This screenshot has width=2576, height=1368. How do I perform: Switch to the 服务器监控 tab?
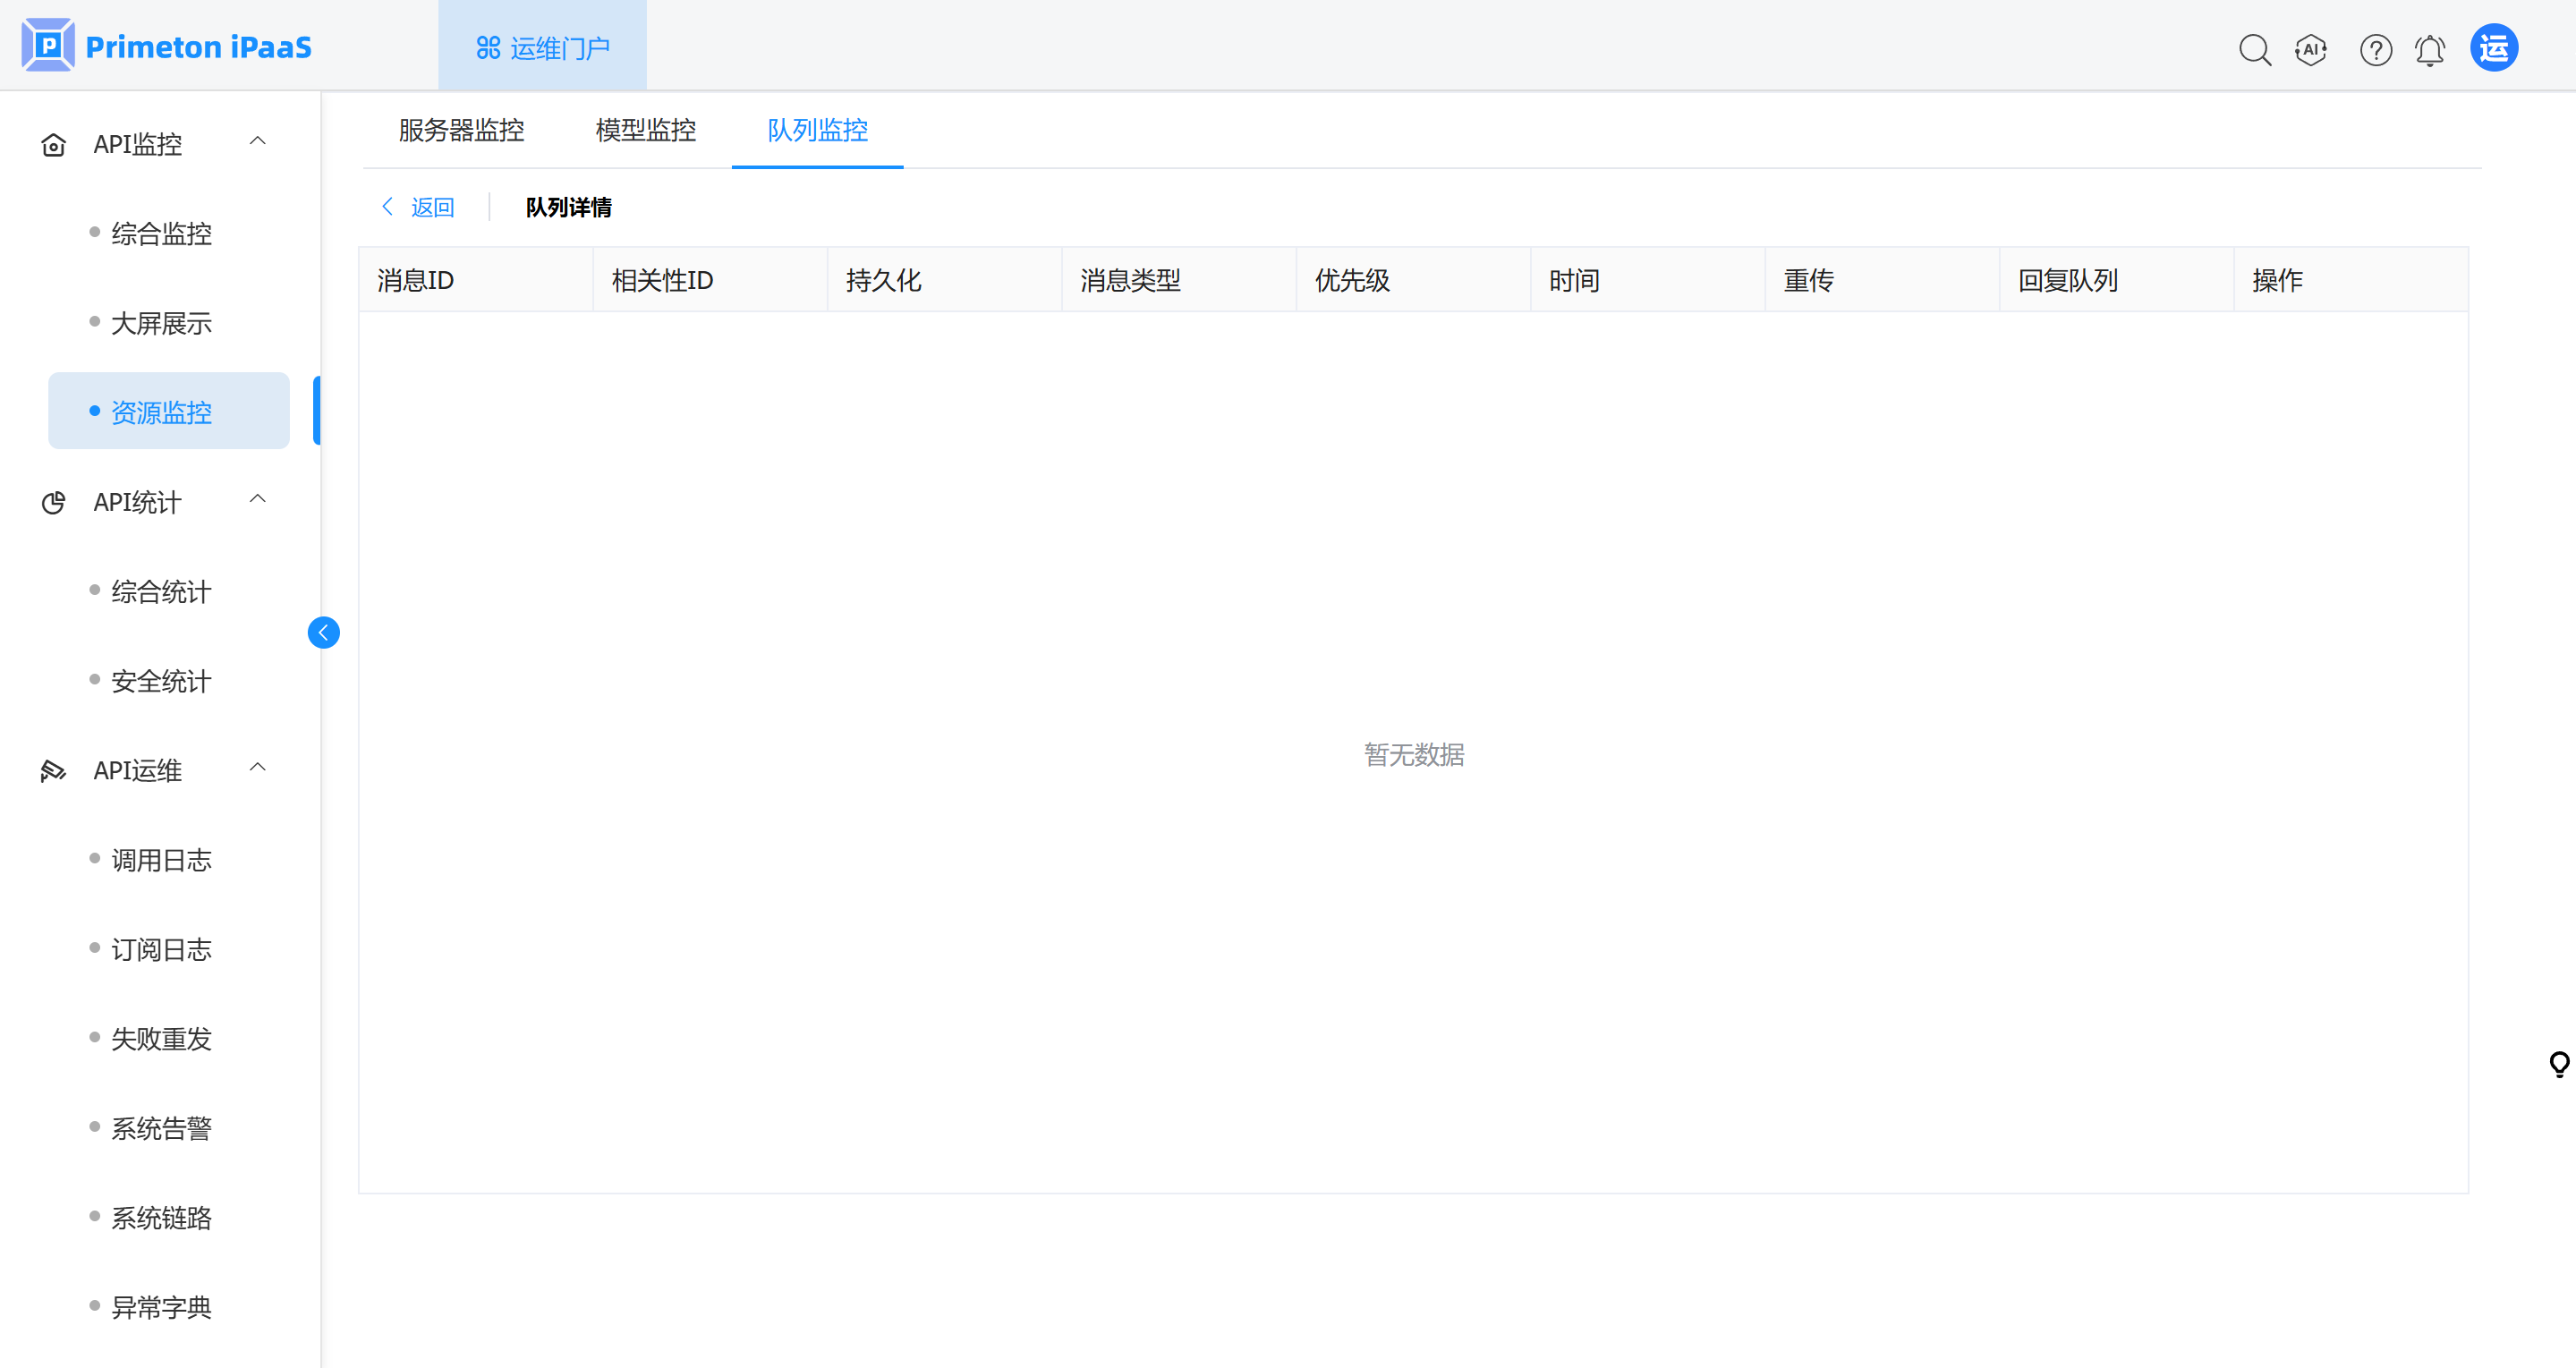pos(461,130)
